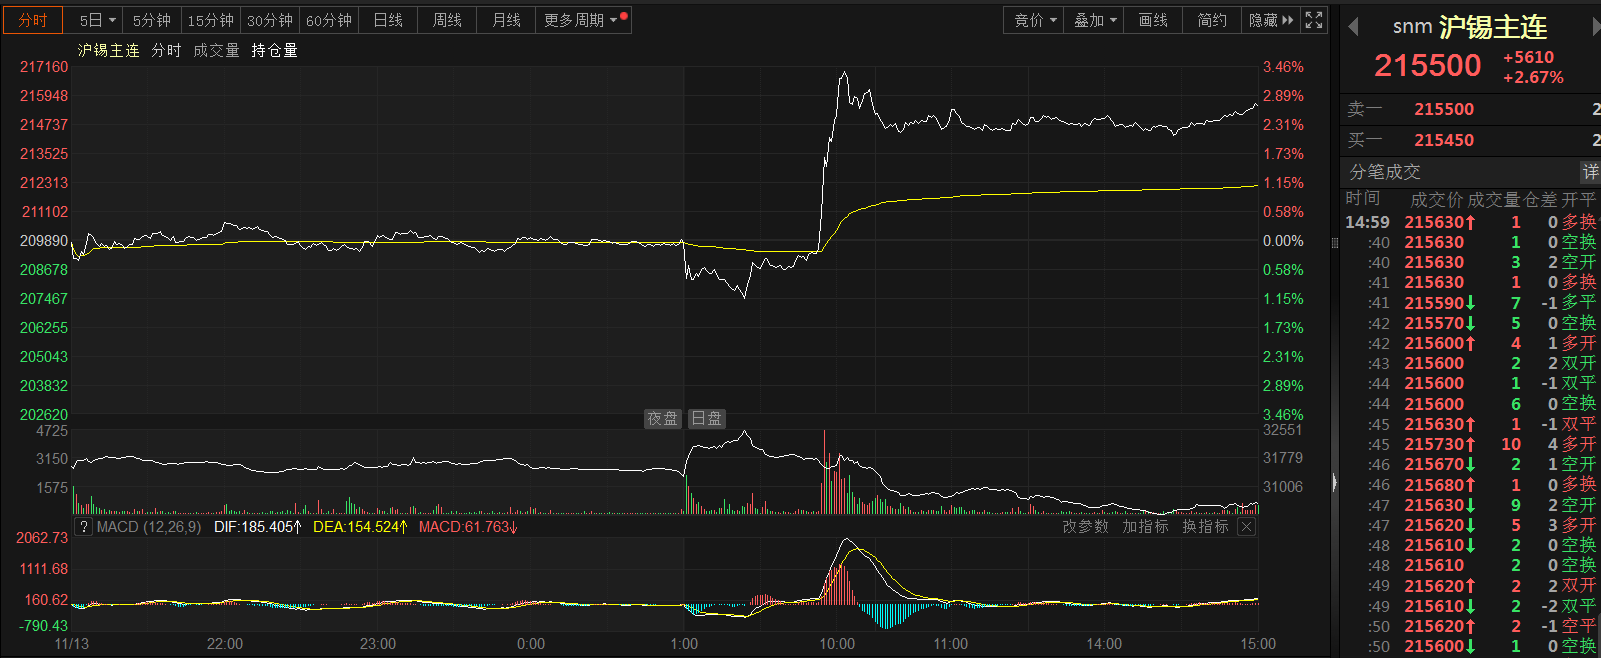
Task: Click the 画线 drawing tool button
Action: 1153,20
